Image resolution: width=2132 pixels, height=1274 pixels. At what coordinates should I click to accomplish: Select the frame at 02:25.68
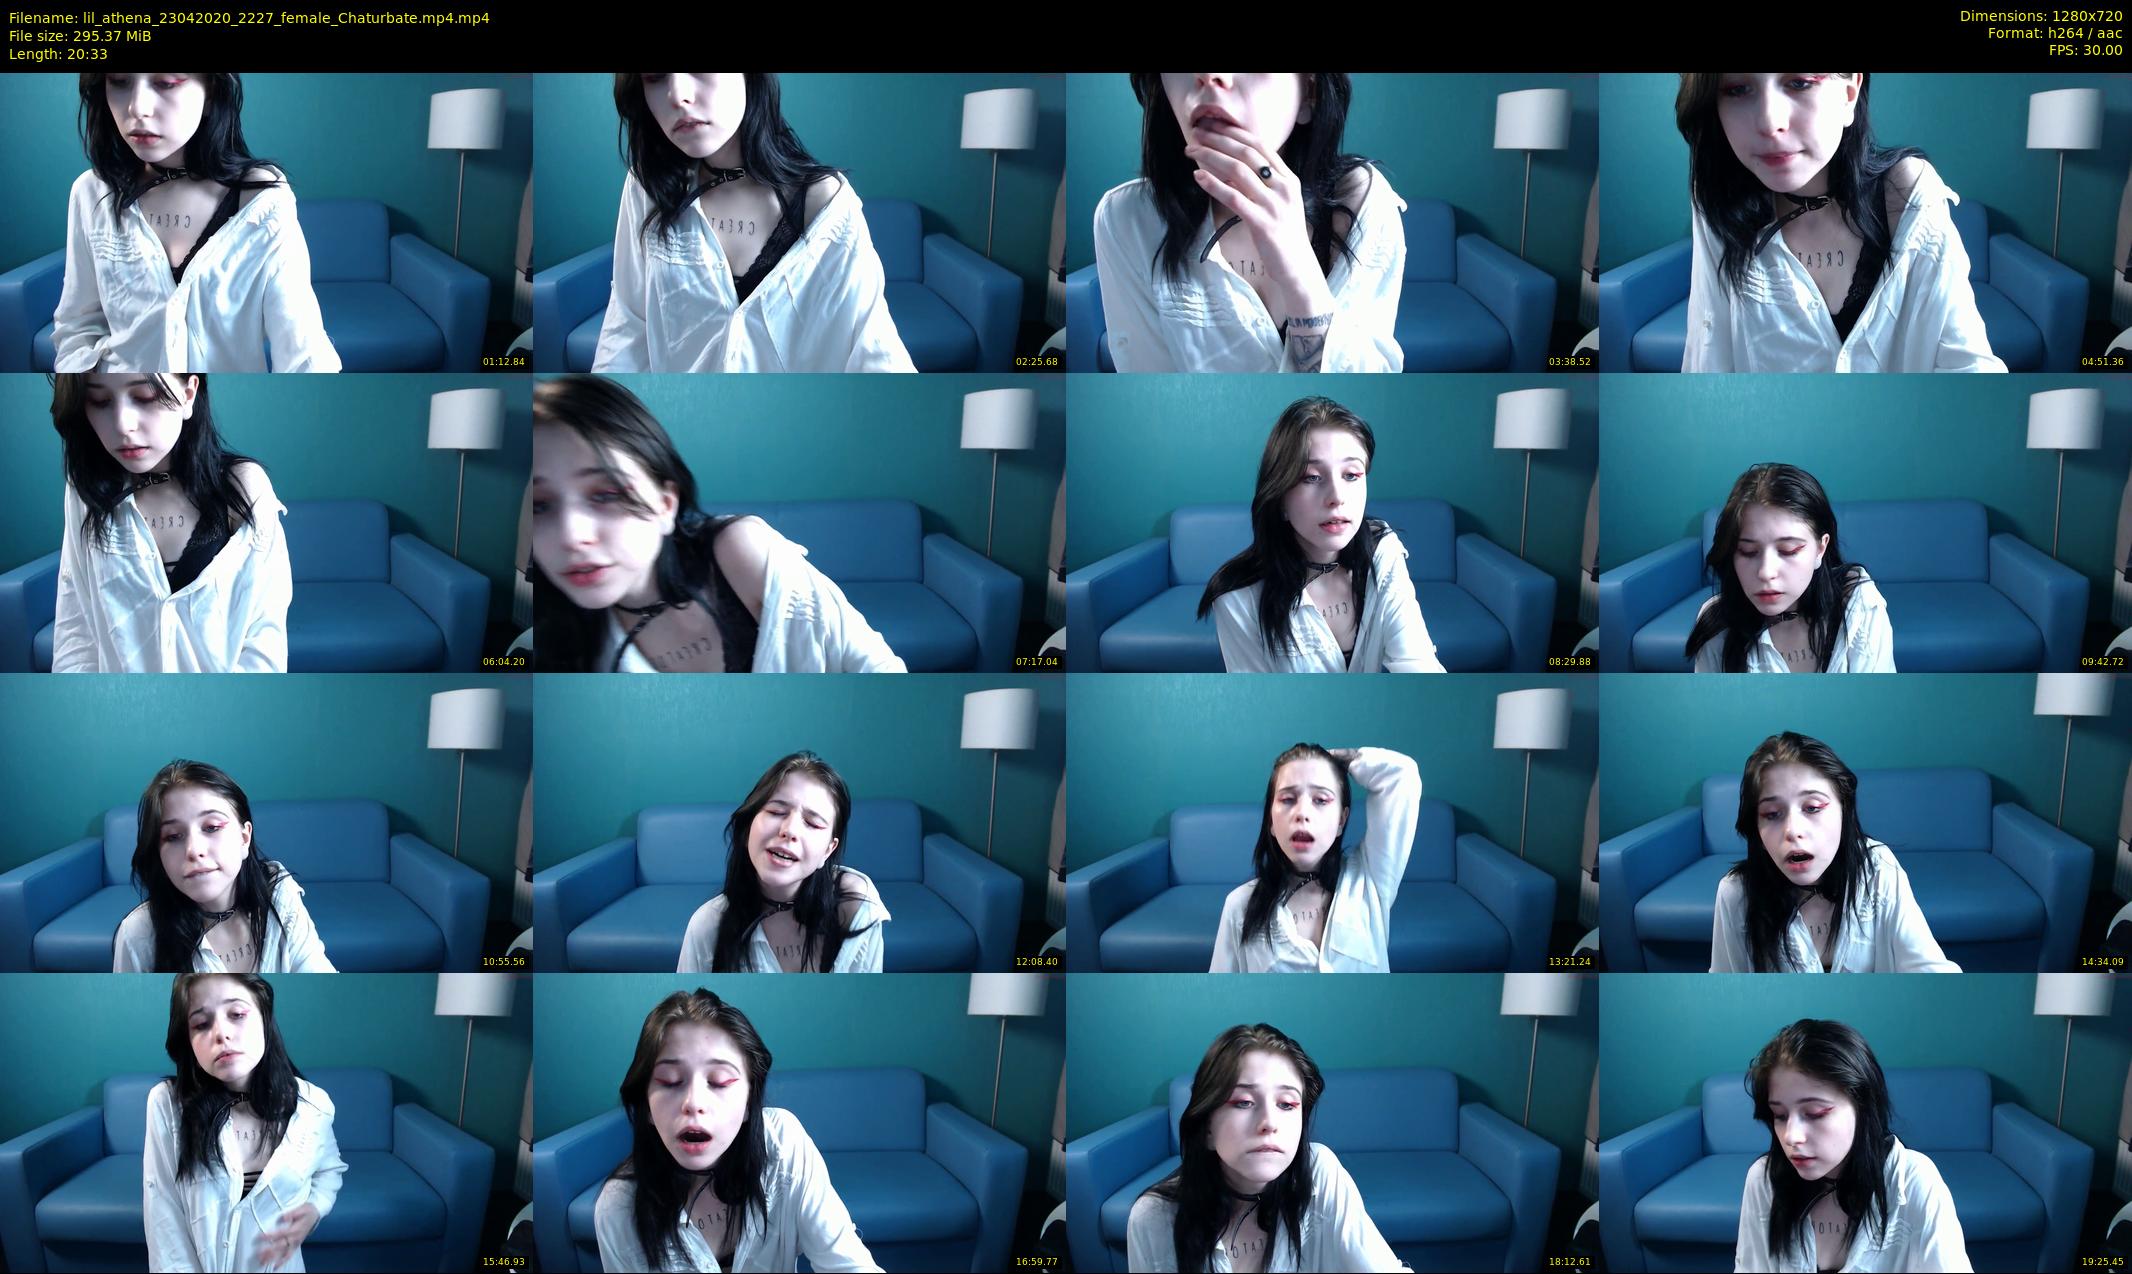799,222
